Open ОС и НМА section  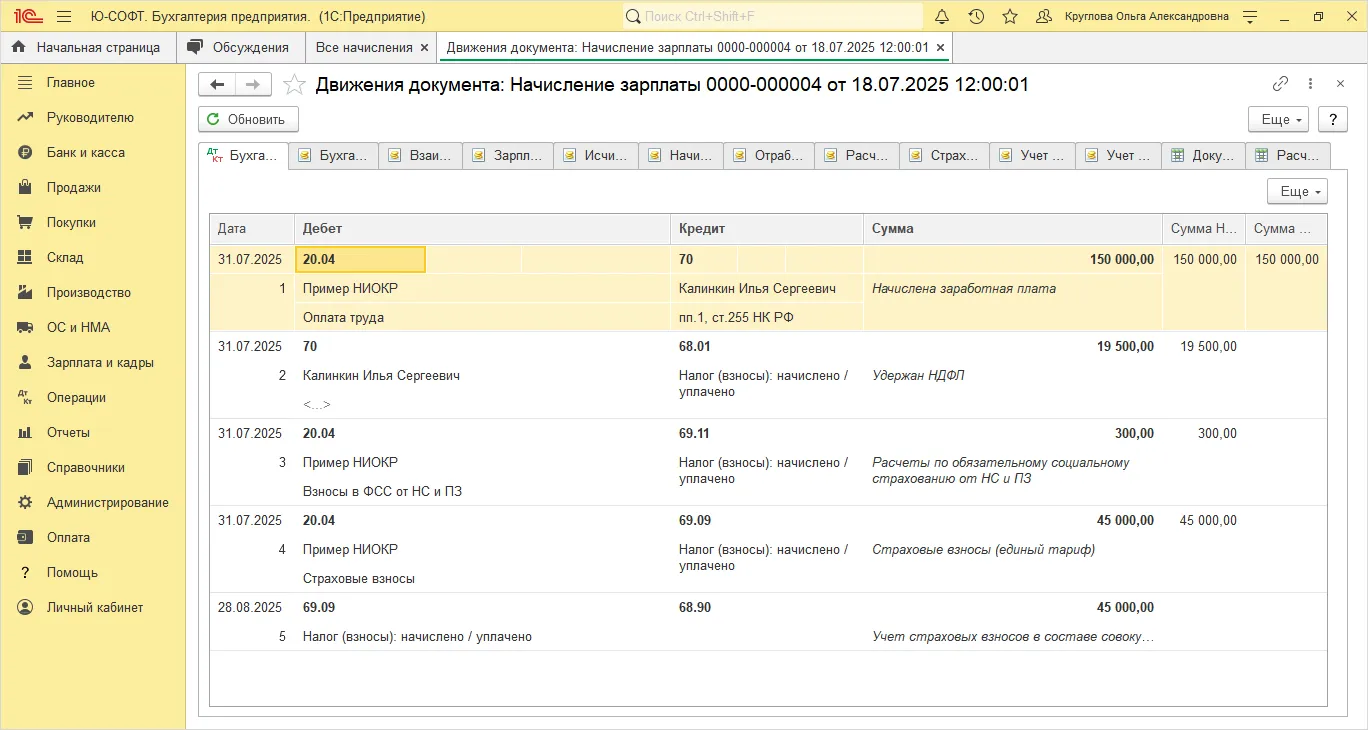tap(93, 327)
